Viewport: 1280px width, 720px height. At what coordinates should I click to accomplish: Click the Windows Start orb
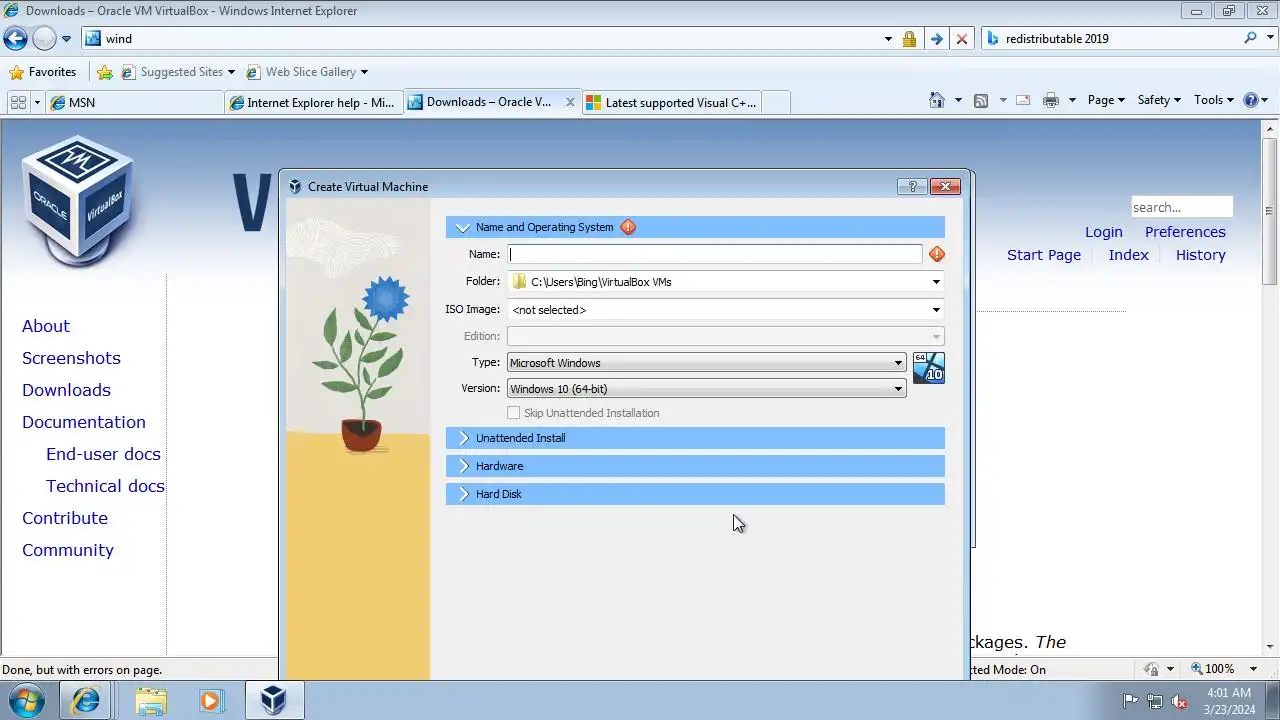click(27, 700)
